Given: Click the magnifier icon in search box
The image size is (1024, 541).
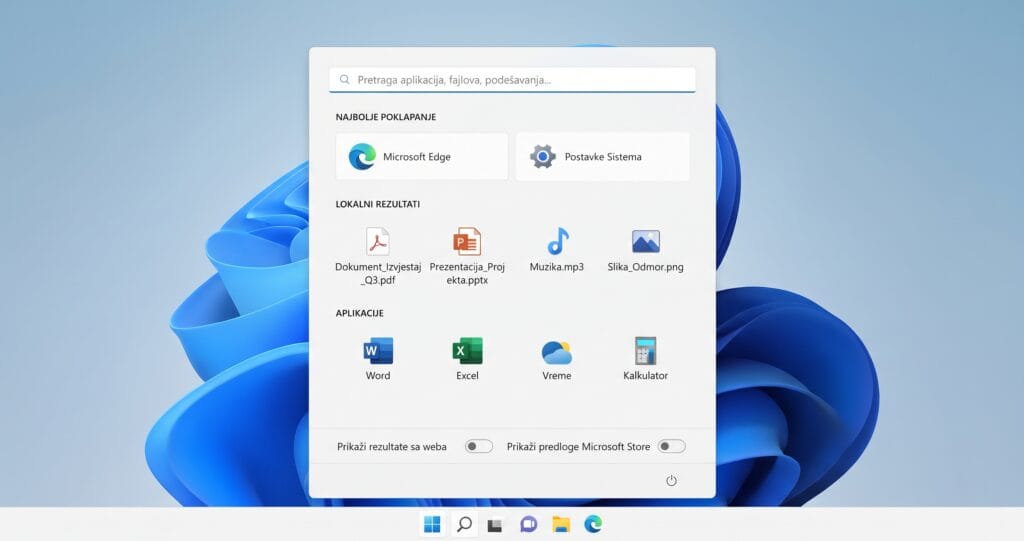Looking at the screenshot, I should [x=345, y=80].
